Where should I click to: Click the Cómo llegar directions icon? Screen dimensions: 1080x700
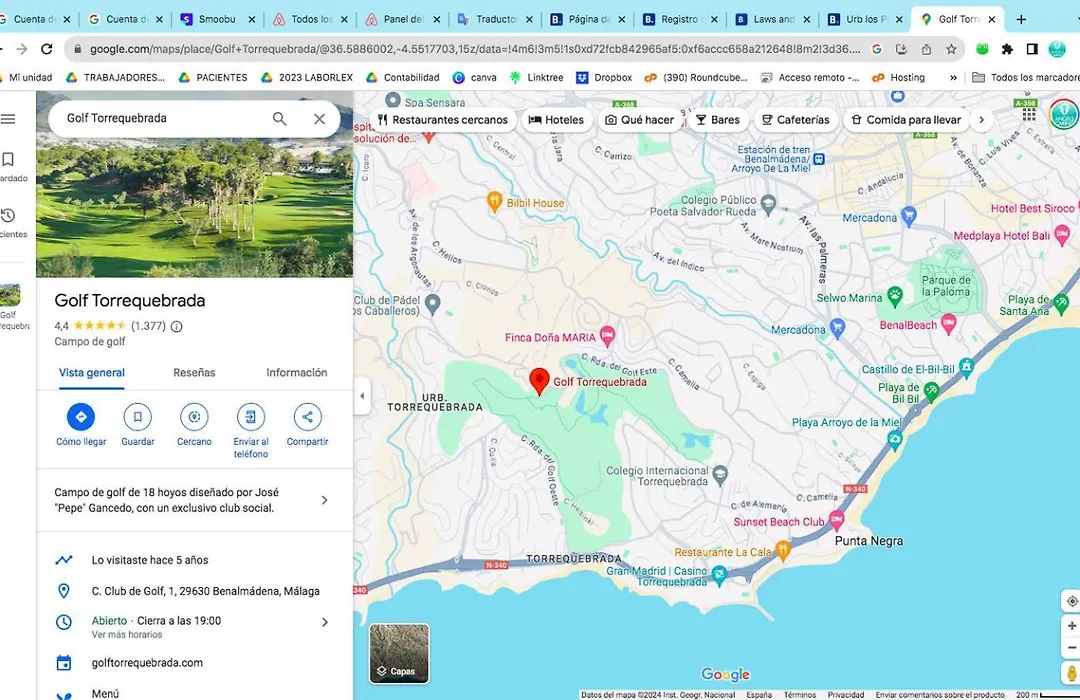[81, 417]
